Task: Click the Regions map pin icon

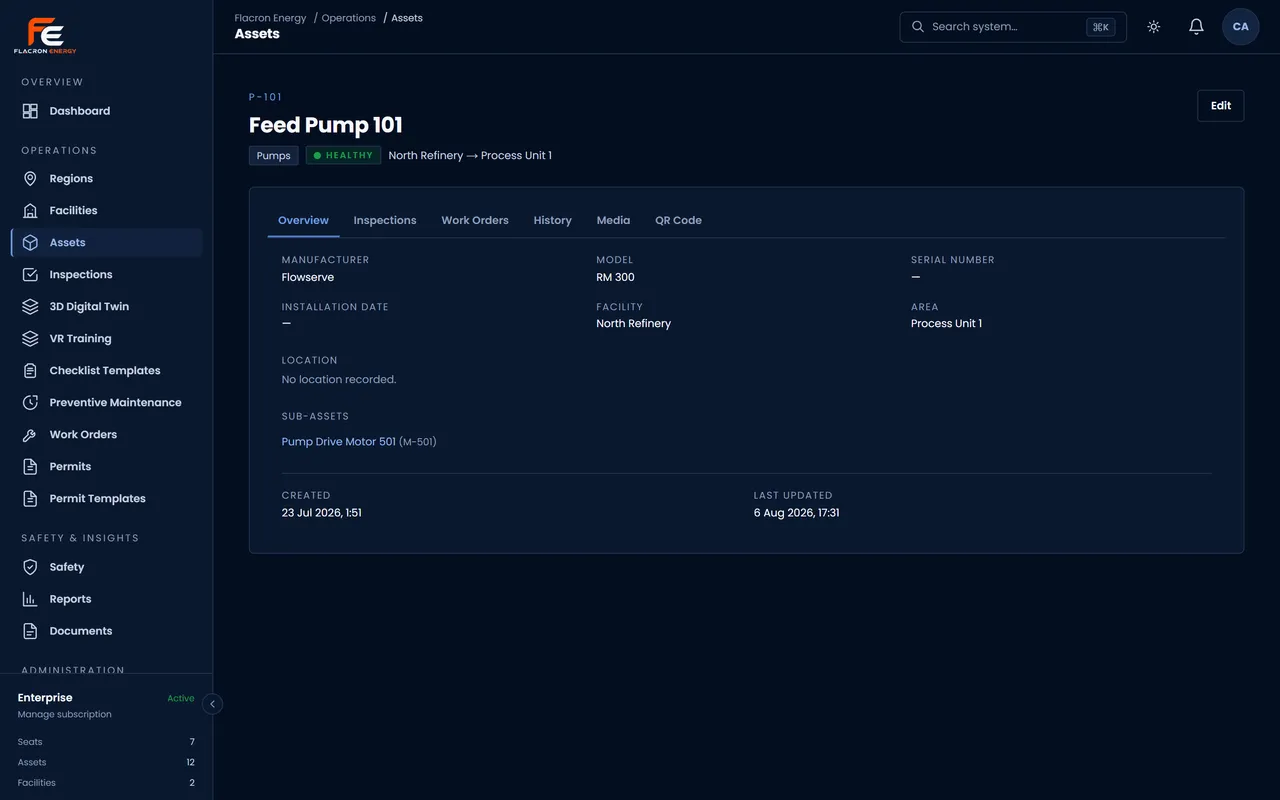Action: tap(30, 179)
